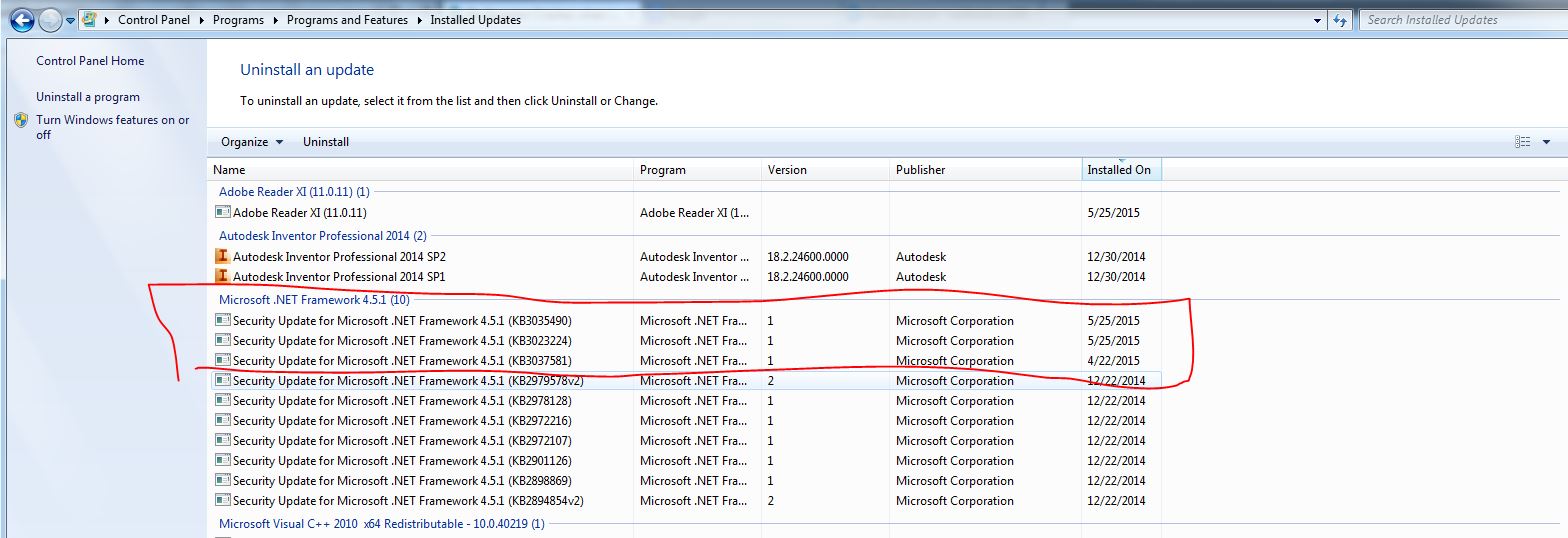Sort by the Name column header
The height and width of the screenshot is (538, 1568).
tap(421, 170)
